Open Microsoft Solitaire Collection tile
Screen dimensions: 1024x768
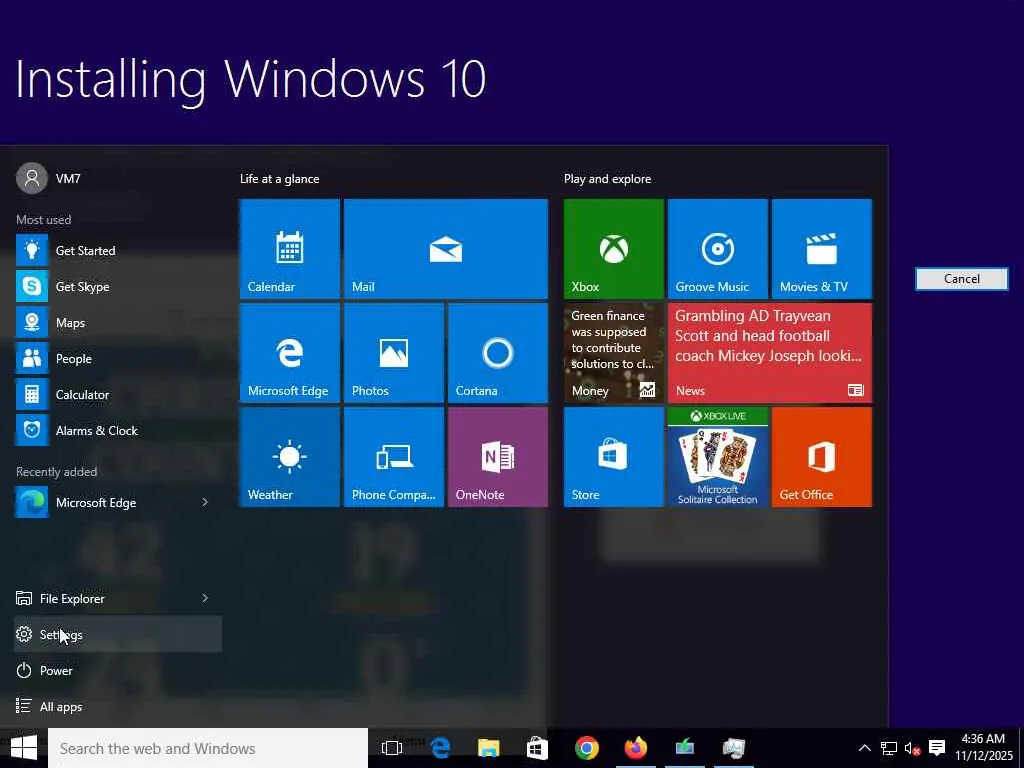(717, 456)
